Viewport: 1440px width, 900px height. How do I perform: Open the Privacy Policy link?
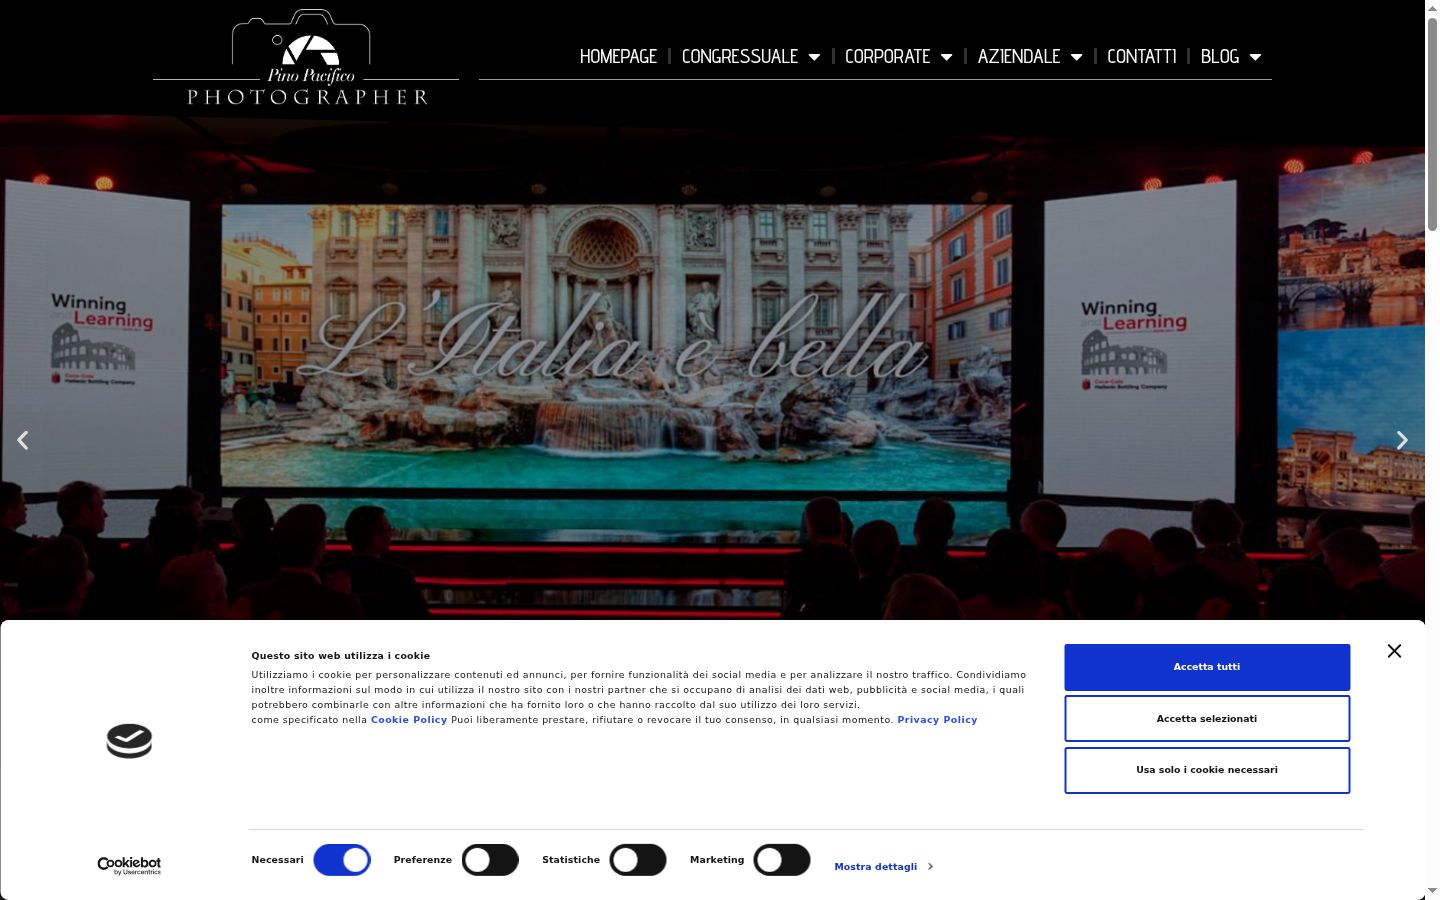coord(937,720)
